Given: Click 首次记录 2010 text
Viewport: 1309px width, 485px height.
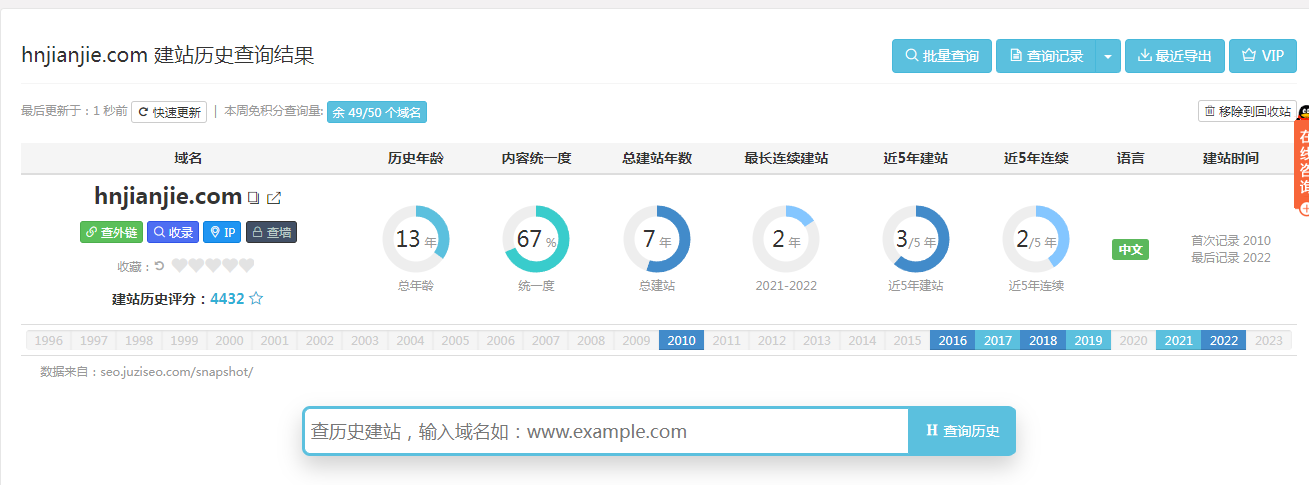Looking at the screenshot, I should 1231,241.
